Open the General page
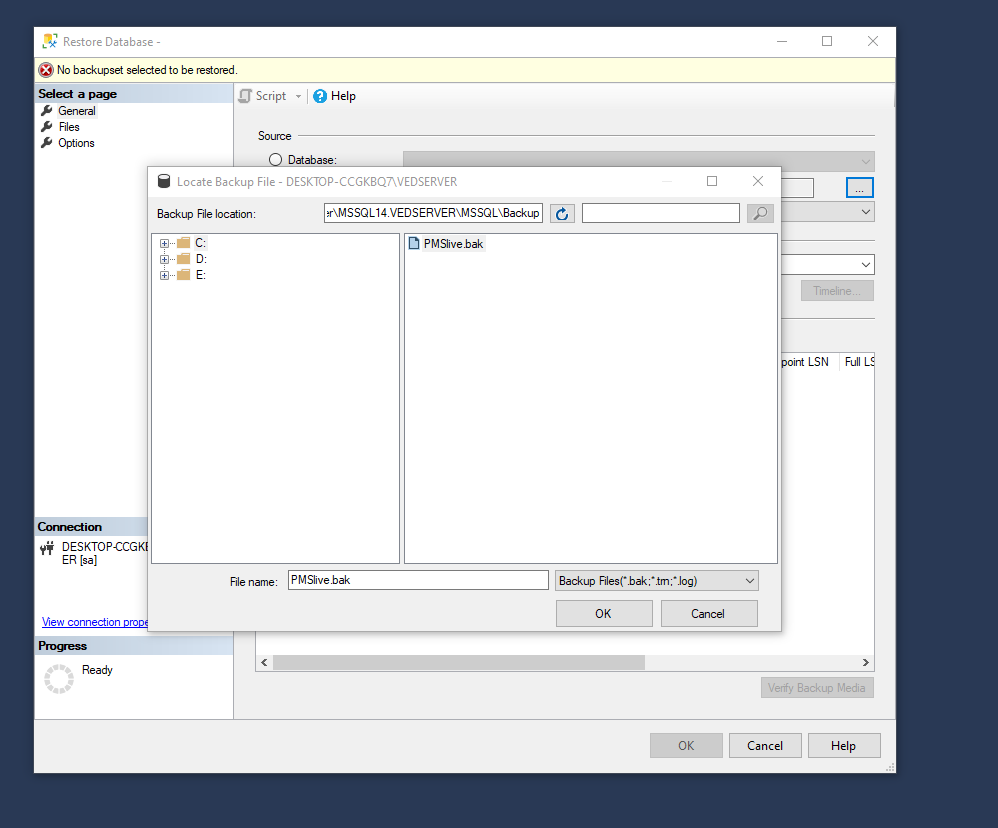Image resolution: width=998 pixels, height=828 pixels. click(x=76, y=111)
